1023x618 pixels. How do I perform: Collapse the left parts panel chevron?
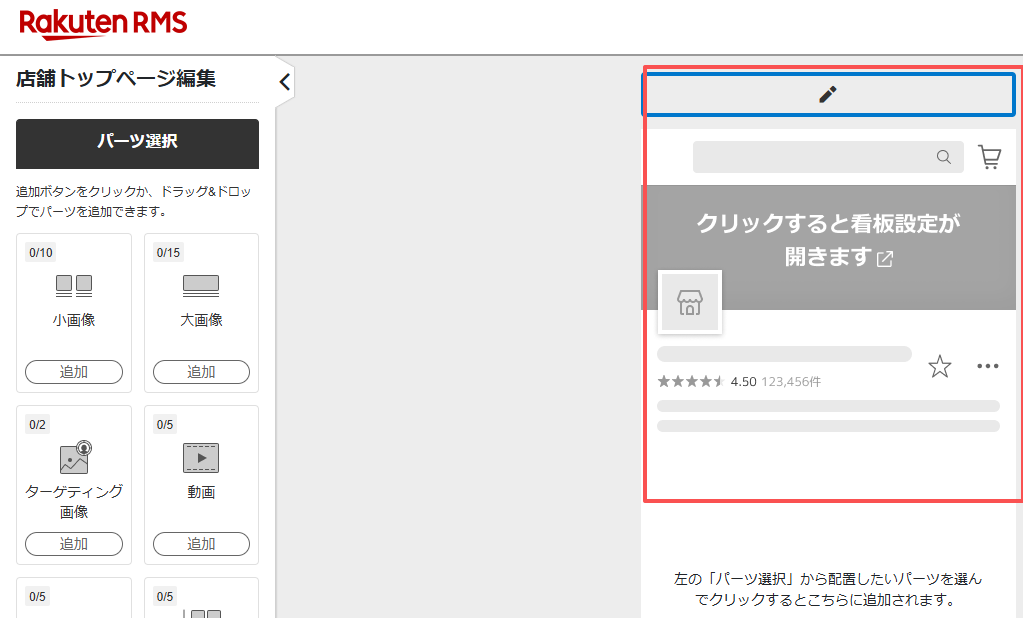click(284, 82)
